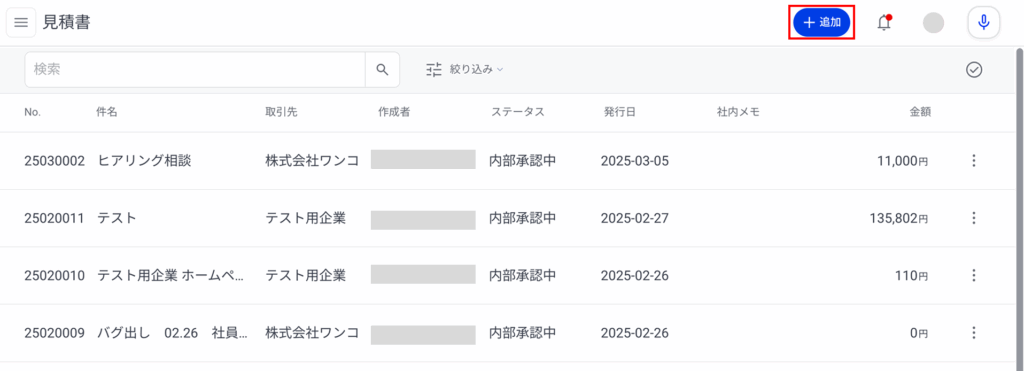Toggle the circled checkmark select mode
Screen dimensions: 1024x371
click(x=974, y=70)
